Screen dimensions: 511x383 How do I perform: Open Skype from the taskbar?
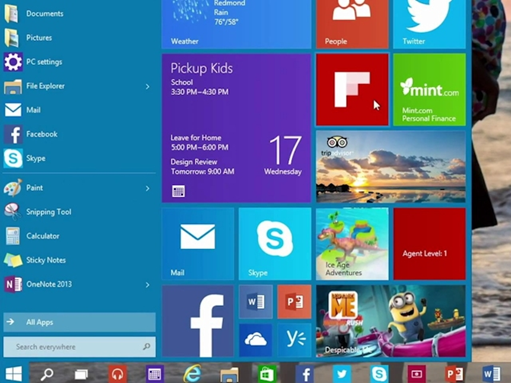click(379, 374)
